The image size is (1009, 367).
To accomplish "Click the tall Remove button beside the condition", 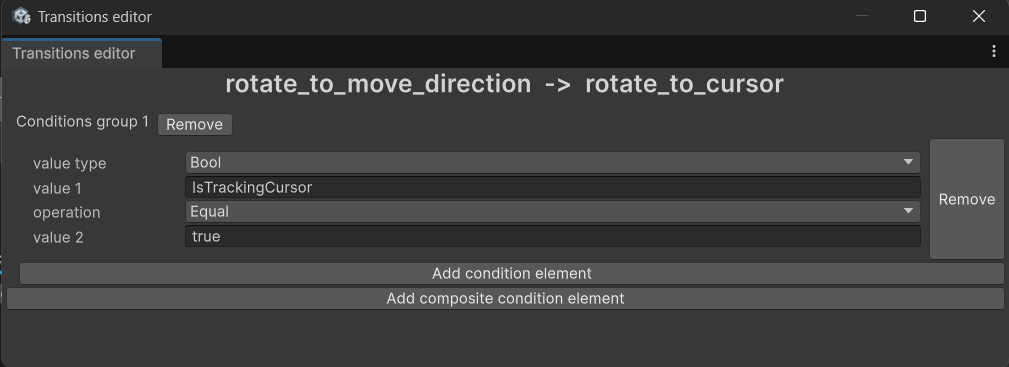I will 967,200.
